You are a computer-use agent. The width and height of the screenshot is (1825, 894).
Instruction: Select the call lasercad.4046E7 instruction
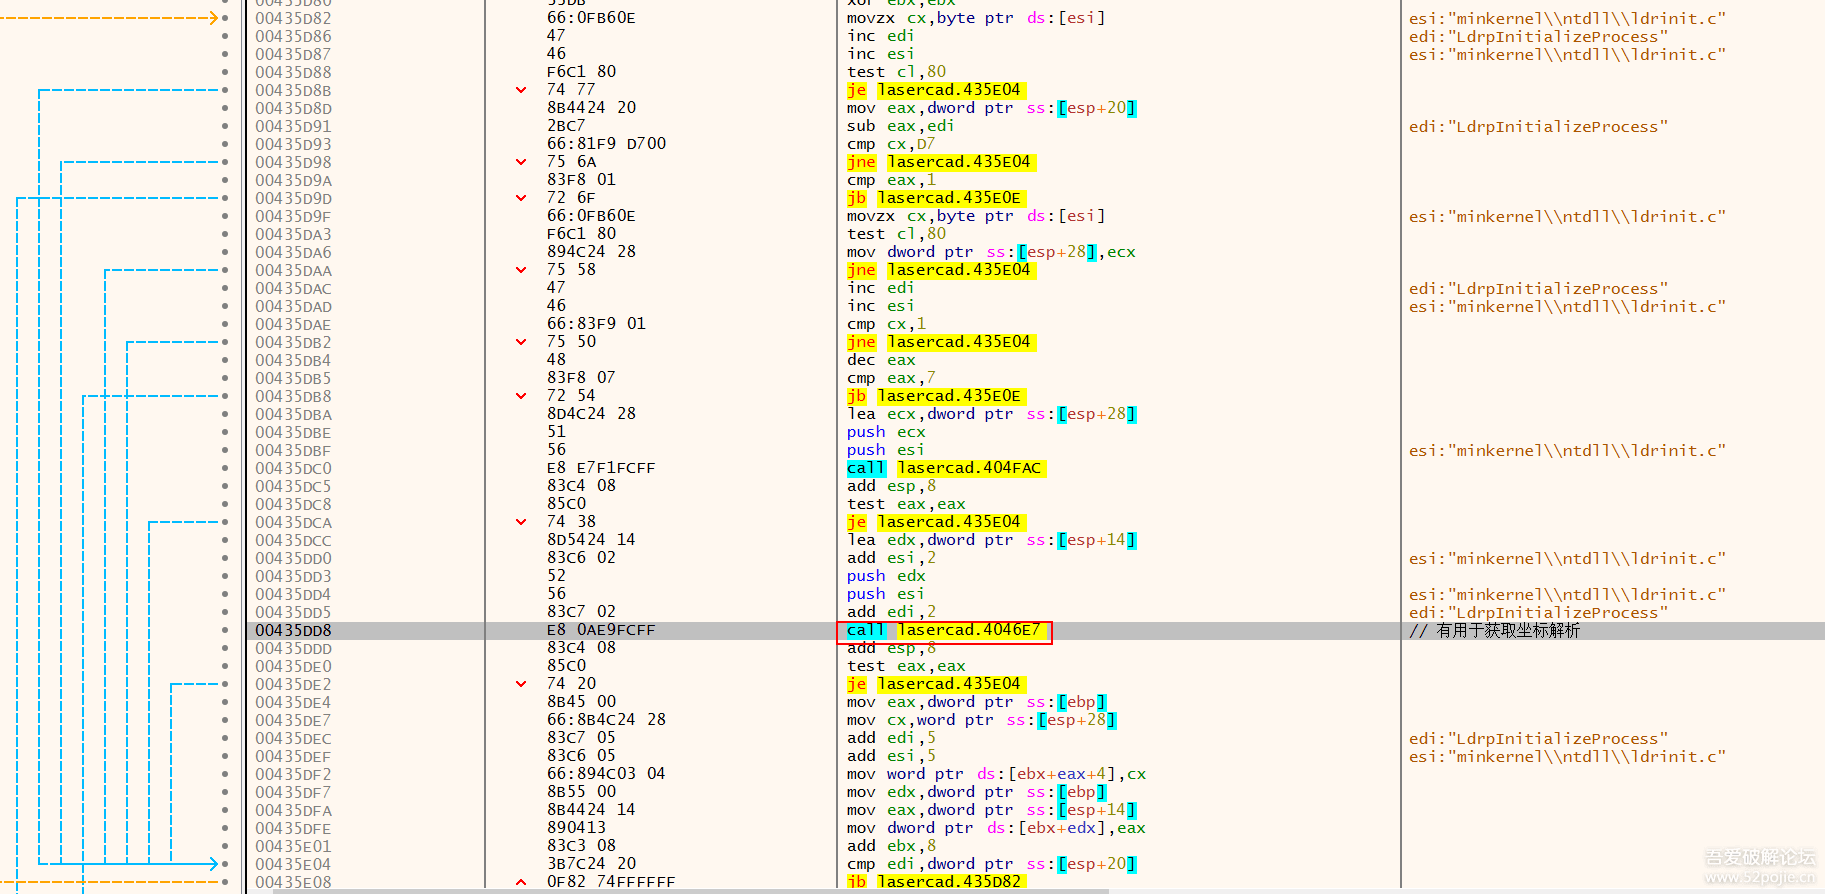pyautogui.click(x=943, y=630)
